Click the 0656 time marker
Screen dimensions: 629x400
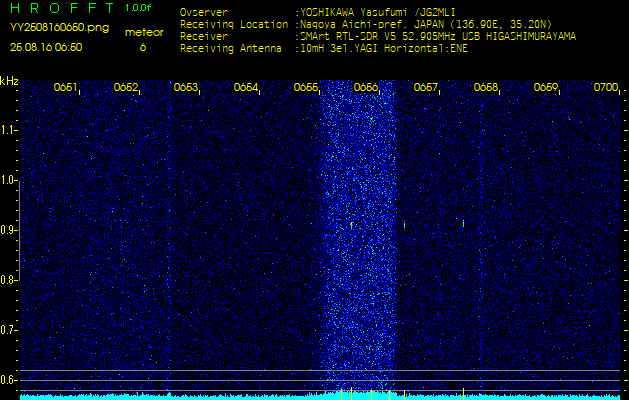[x=365, y=87]
